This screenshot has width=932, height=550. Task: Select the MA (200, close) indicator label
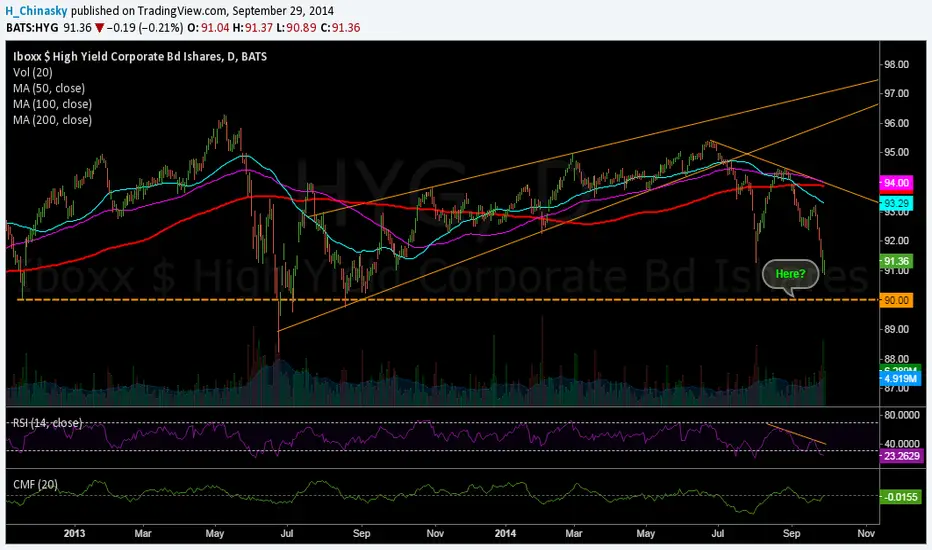coord(52,120)
